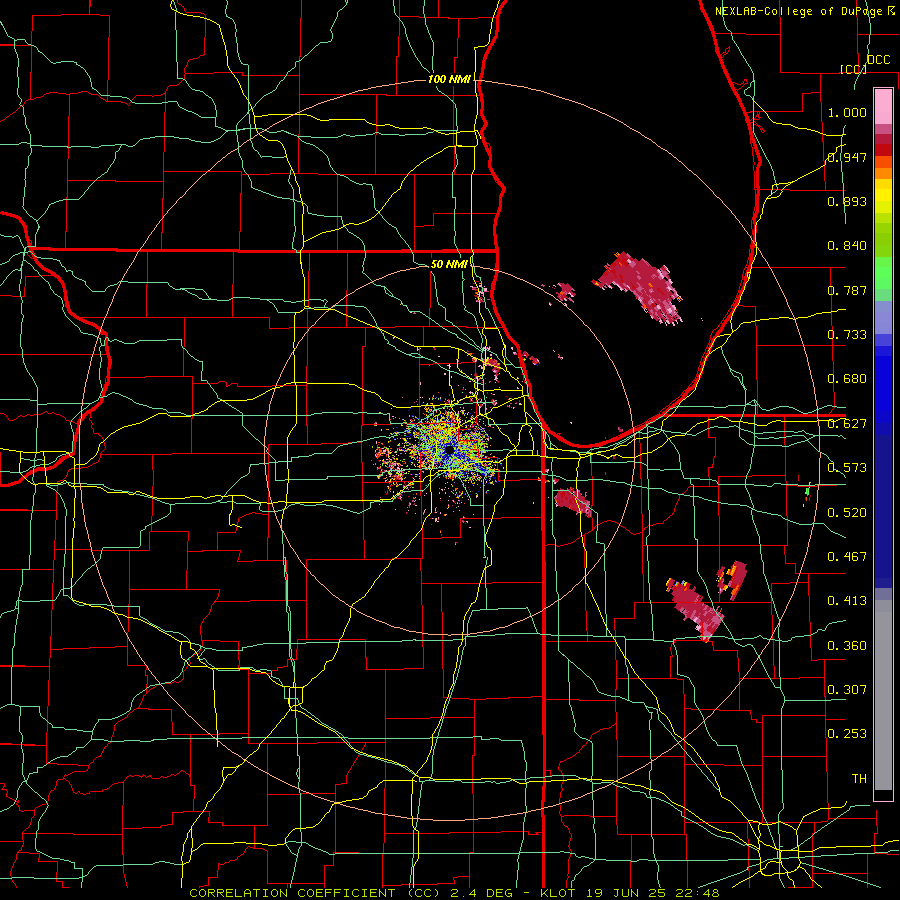Select the 0.307 scale value
Screen dimensions: 900x900
point(847,690)
